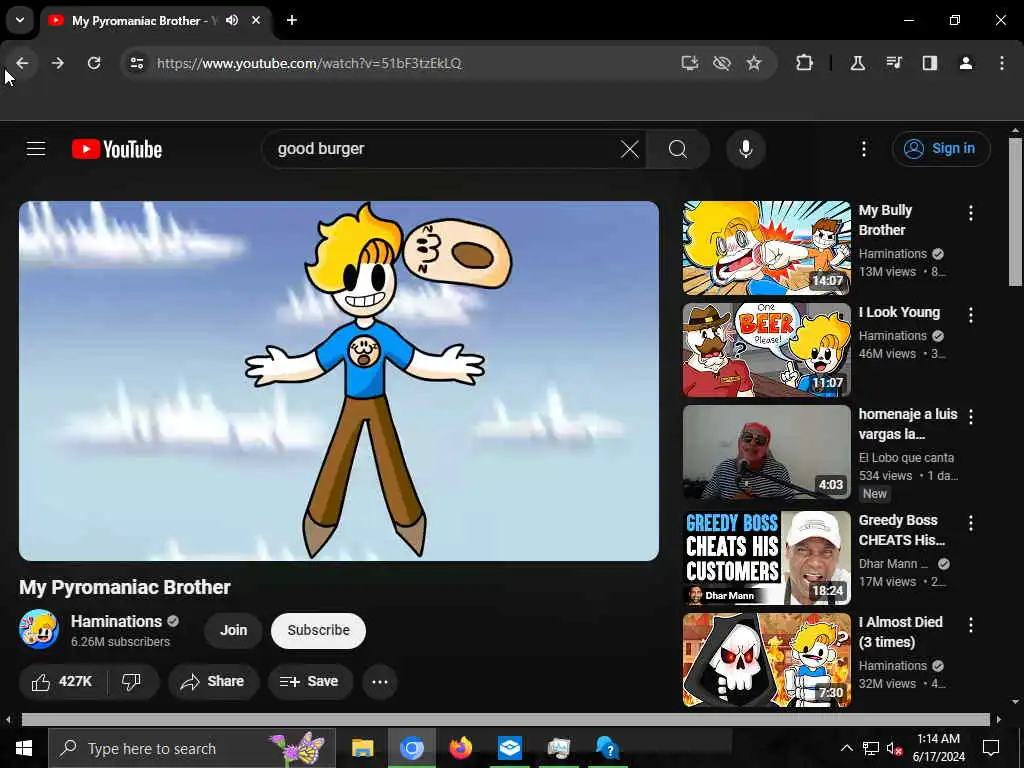Join the Haminations channel membership
Viewport: 1024px width, 768px height.
[x=233, y=630]
